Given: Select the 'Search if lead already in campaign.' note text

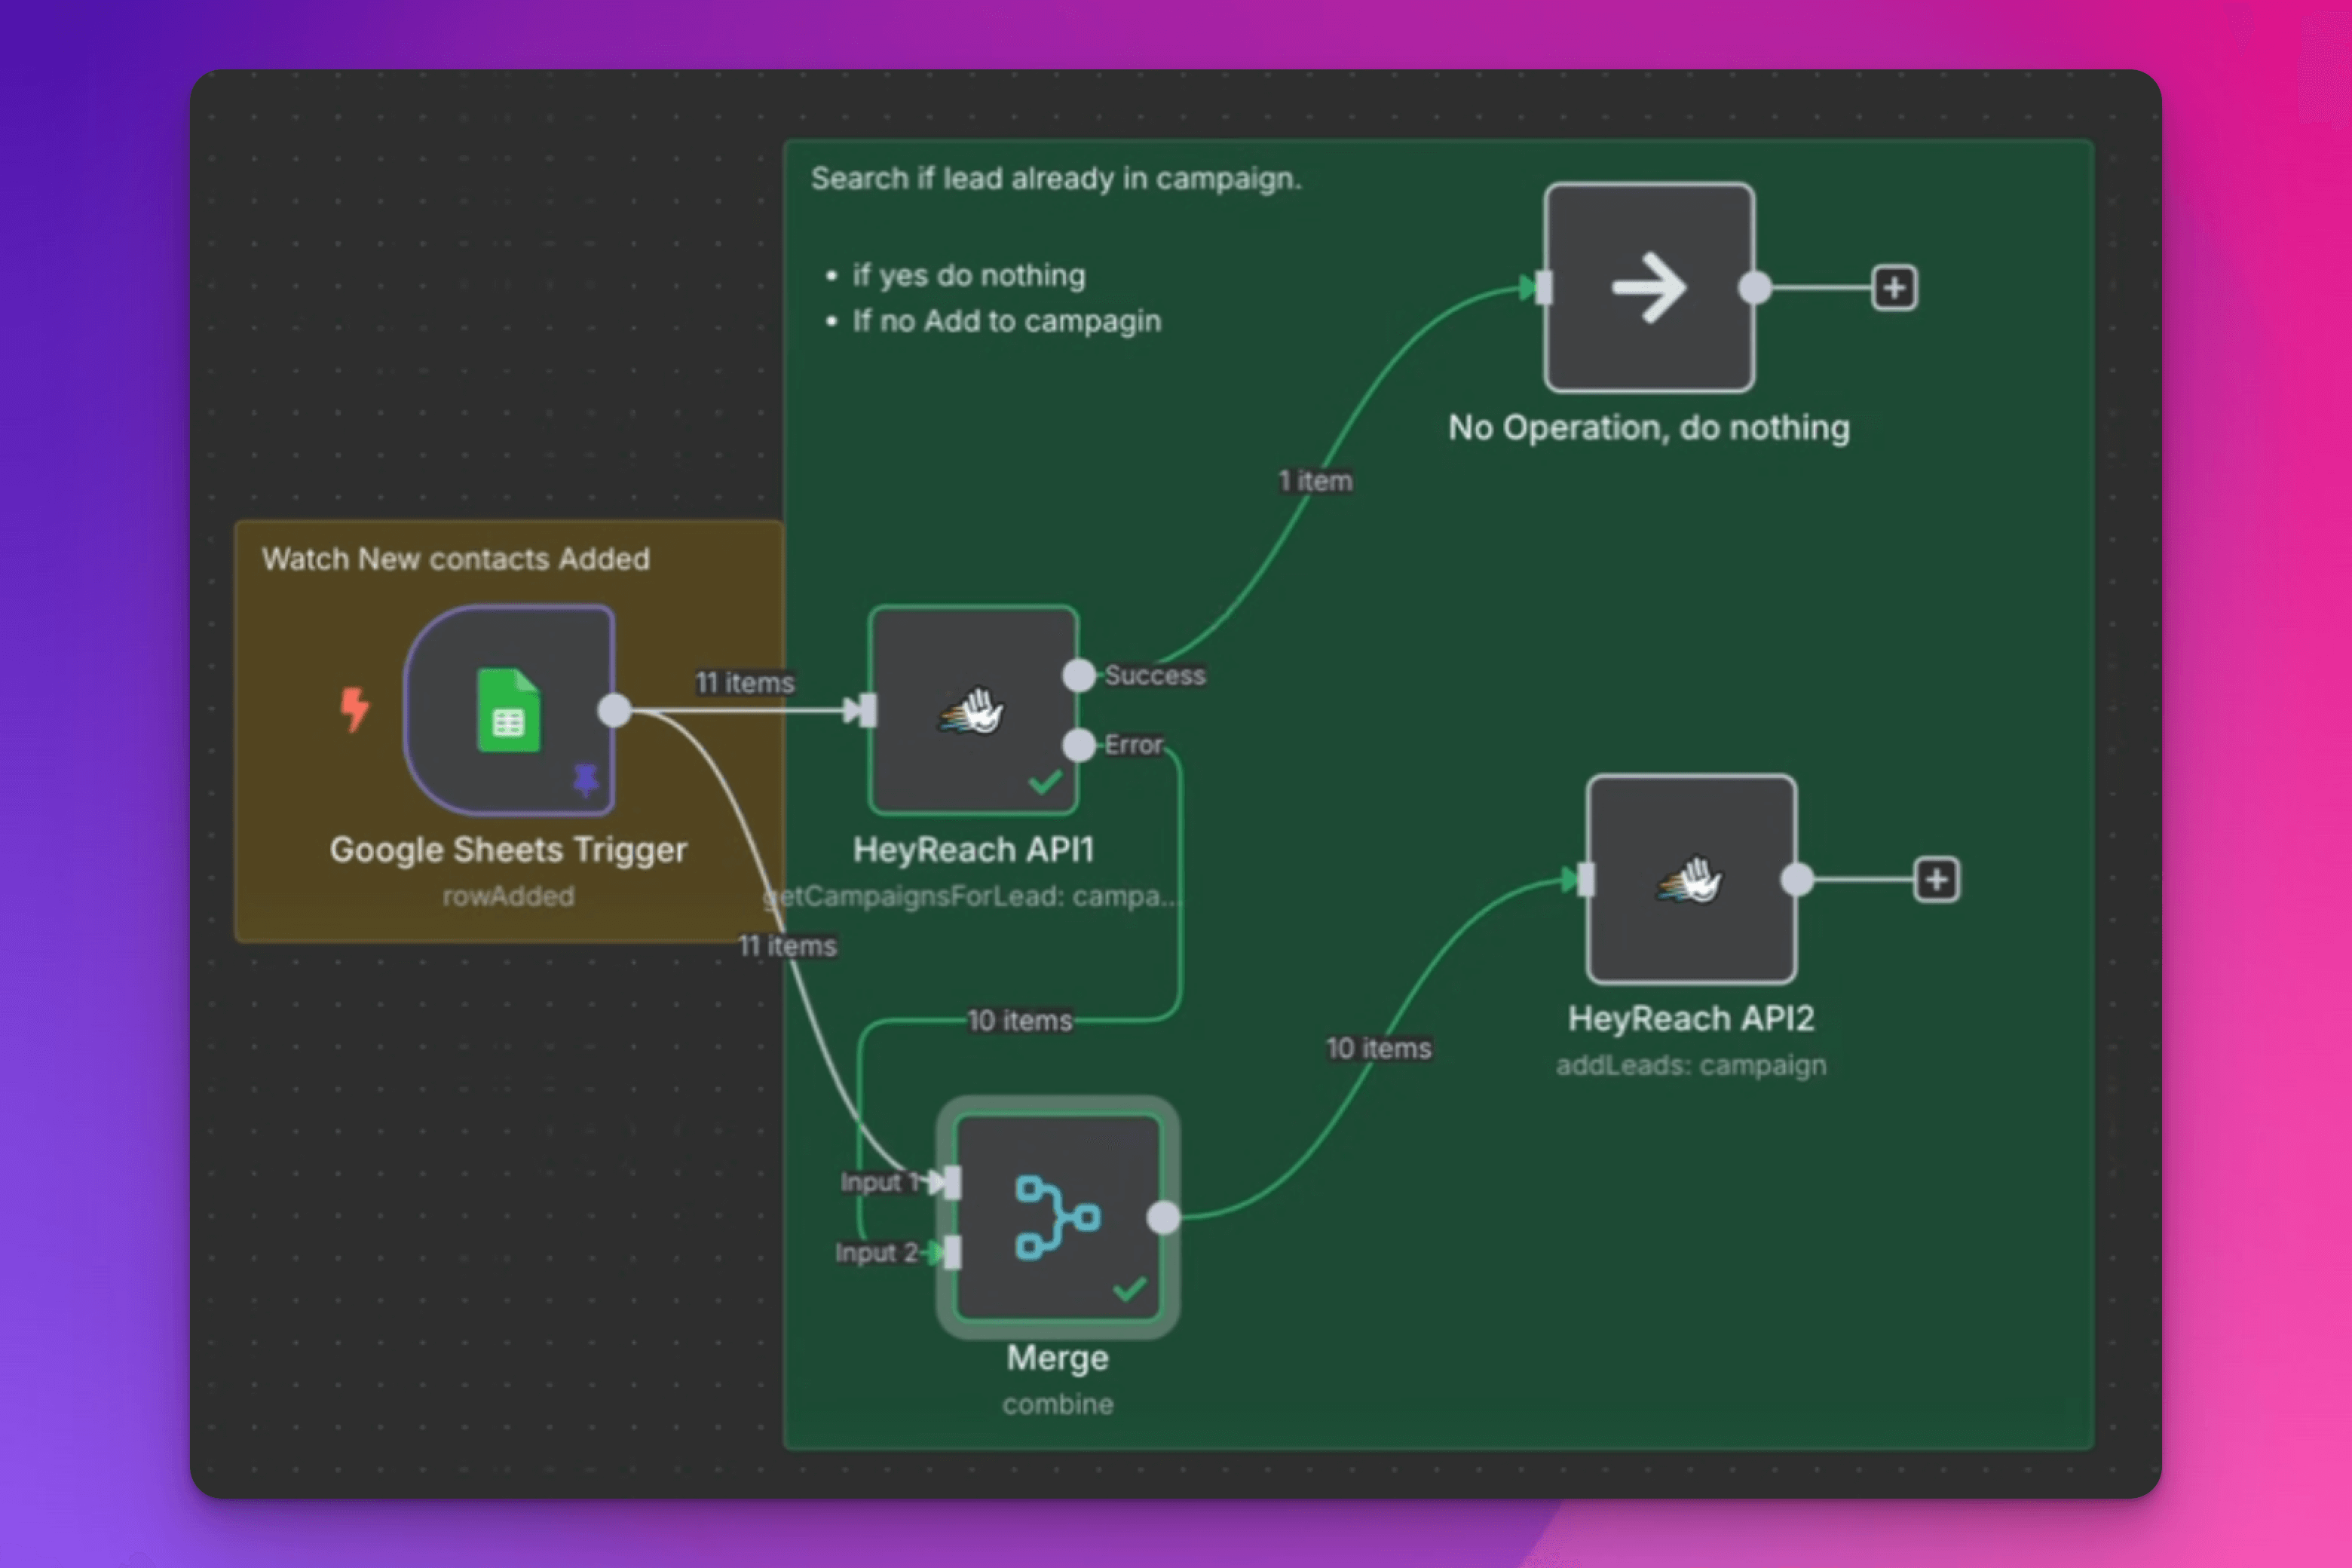Looking at the screenshot, I should (1056, 179).
